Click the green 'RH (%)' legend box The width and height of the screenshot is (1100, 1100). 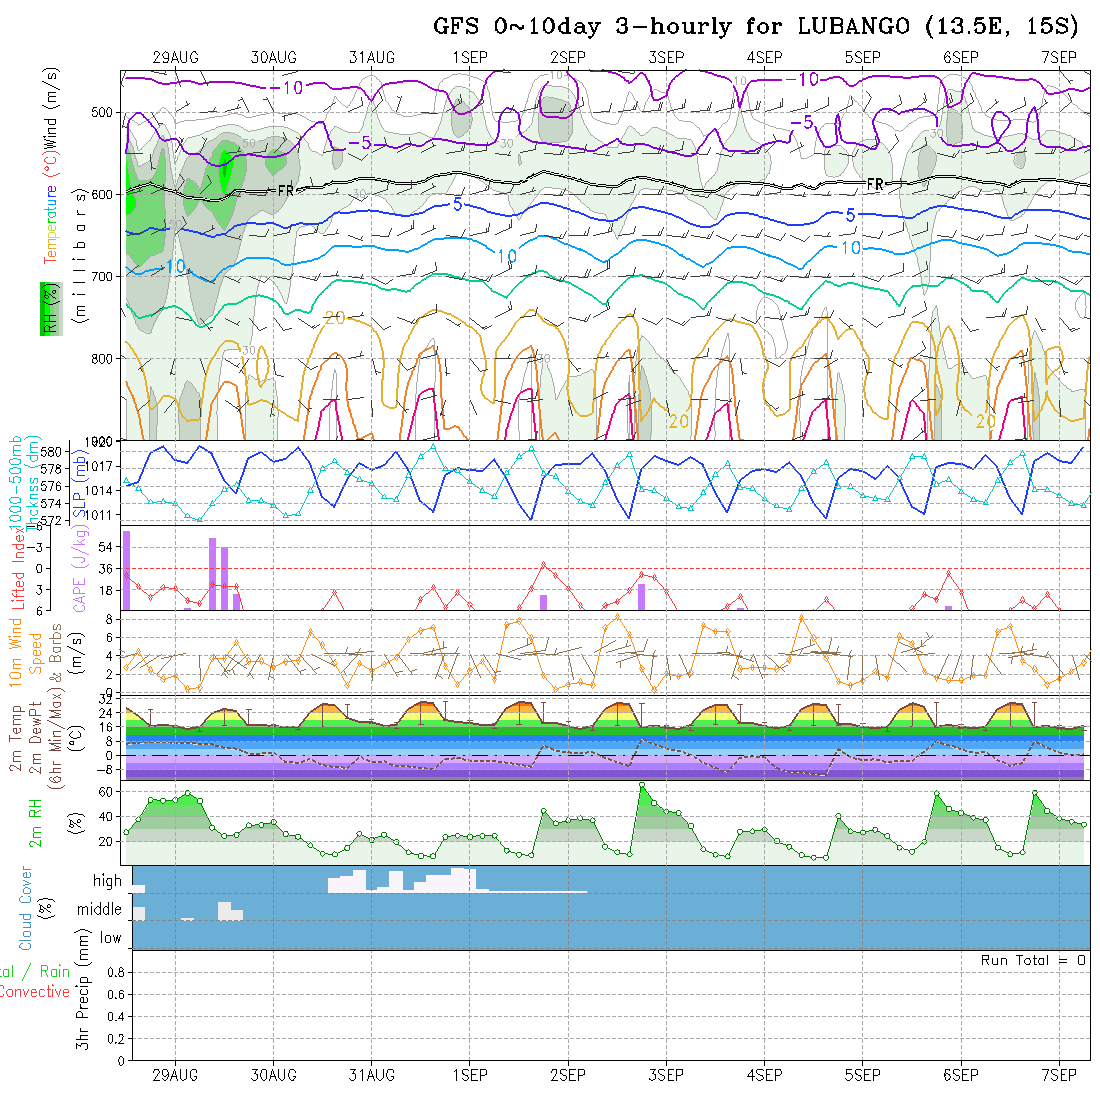51,309
